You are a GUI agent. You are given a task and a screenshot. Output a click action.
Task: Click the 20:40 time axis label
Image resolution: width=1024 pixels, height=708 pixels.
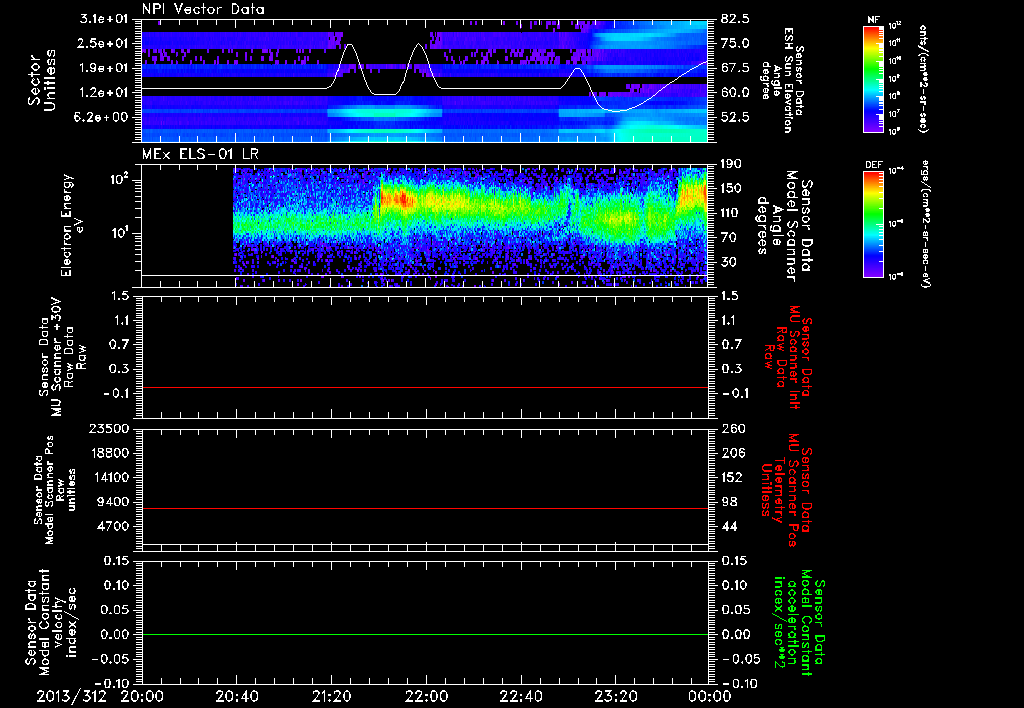click(x=237, y=696)
